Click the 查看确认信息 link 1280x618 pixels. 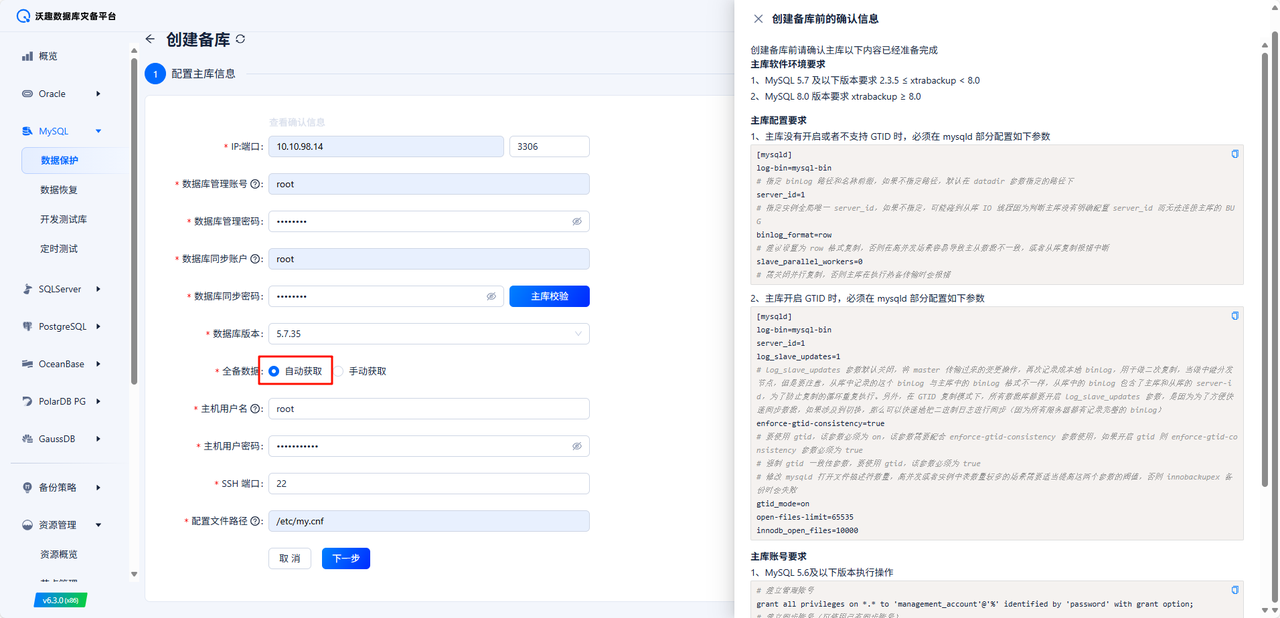pos(297,122)
